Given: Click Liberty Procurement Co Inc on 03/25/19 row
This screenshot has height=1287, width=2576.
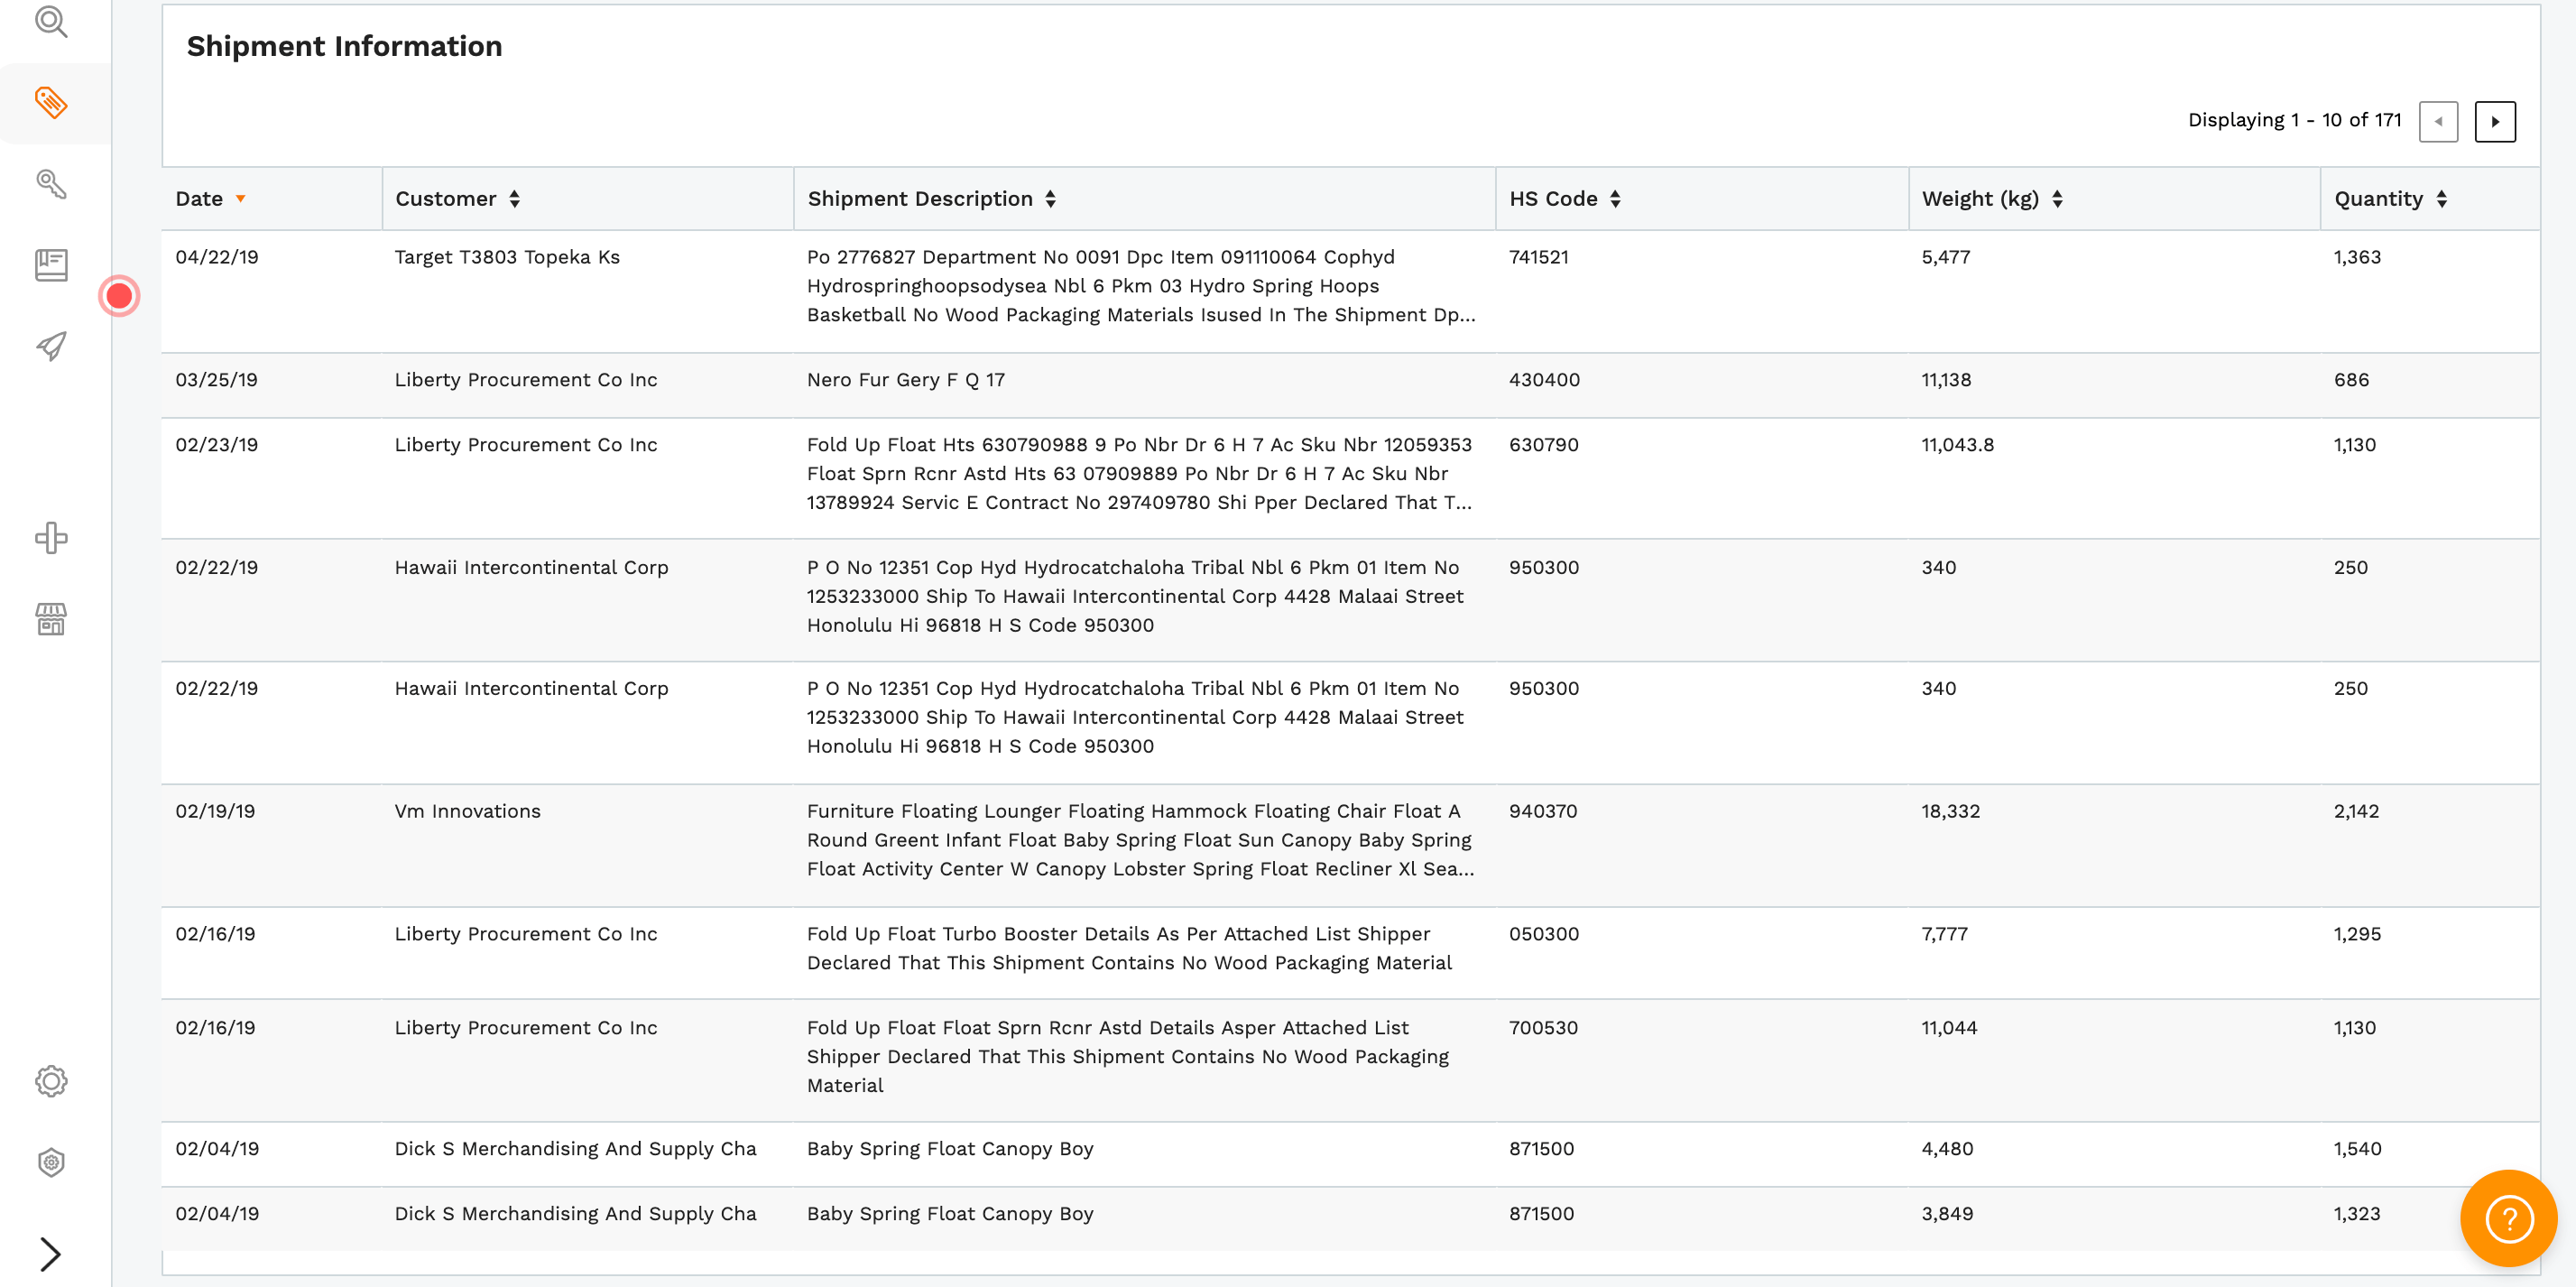Looking at the screenshot, I should pyautogui.click(x=526, y=380).
